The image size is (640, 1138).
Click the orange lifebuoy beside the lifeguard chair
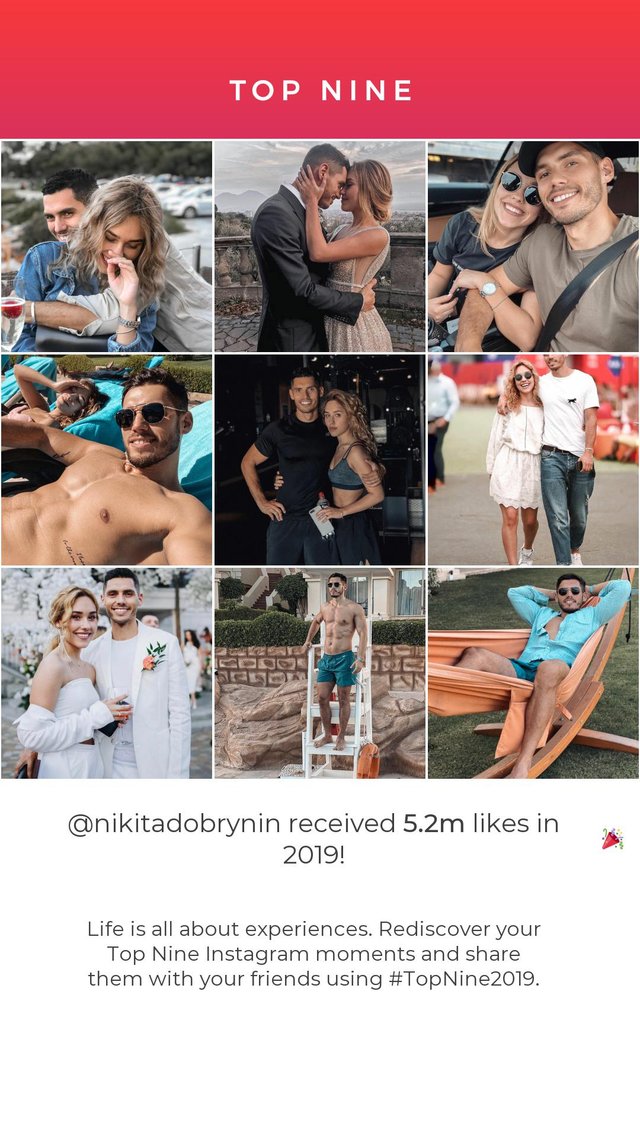pyautogui.click(x=368, y=761)
